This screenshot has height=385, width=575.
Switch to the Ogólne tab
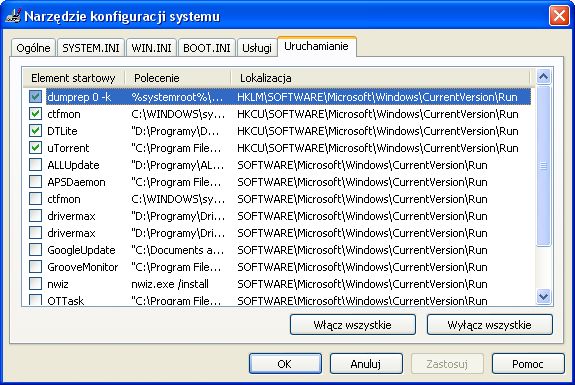click(33, 48)
